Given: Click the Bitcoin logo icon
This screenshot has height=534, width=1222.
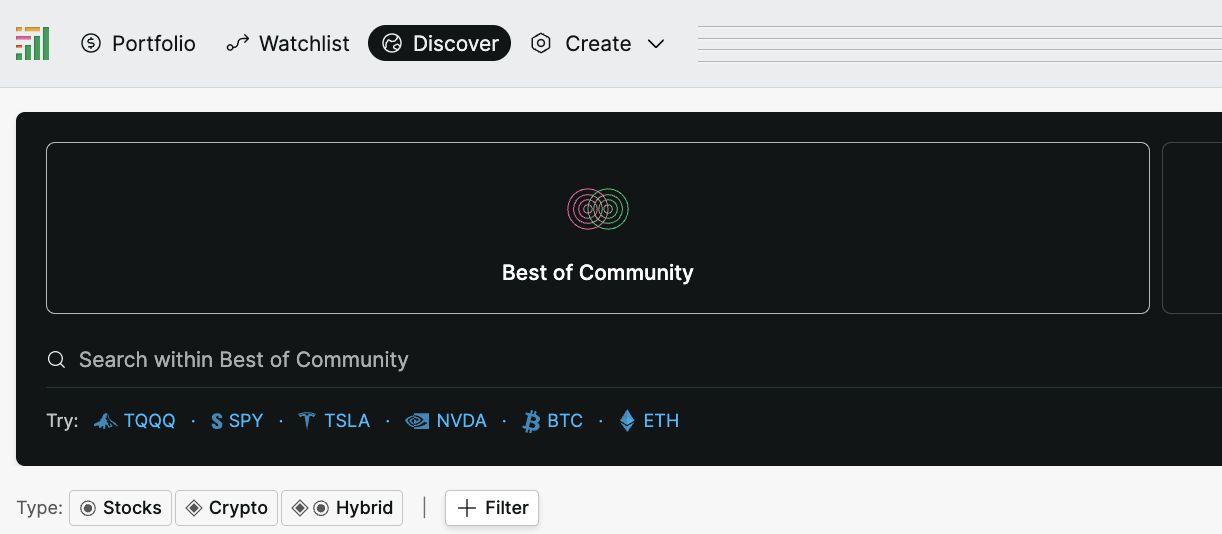Looking at the screenshot, I should (x=532, y=421).
